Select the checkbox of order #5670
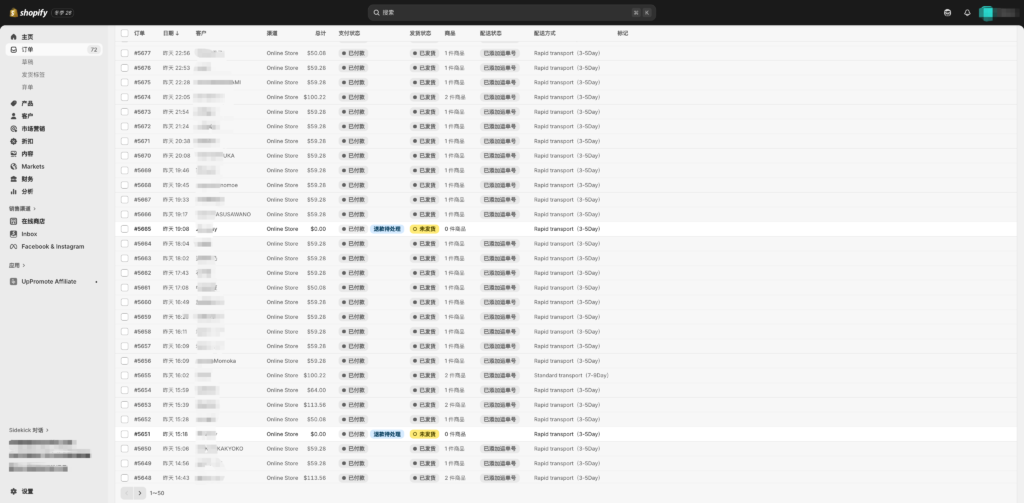The image size is (1024, 503). coord(125,155)
